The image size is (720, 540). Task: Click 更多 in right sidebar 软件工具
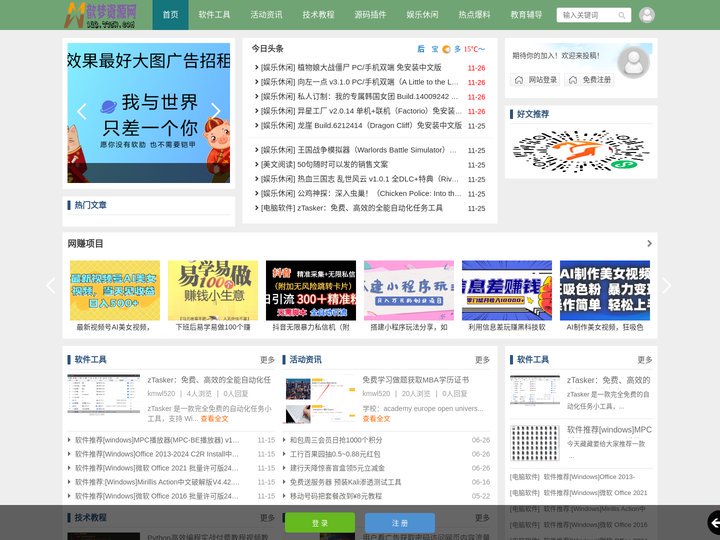pyautogui.click(x=645, y=360)
